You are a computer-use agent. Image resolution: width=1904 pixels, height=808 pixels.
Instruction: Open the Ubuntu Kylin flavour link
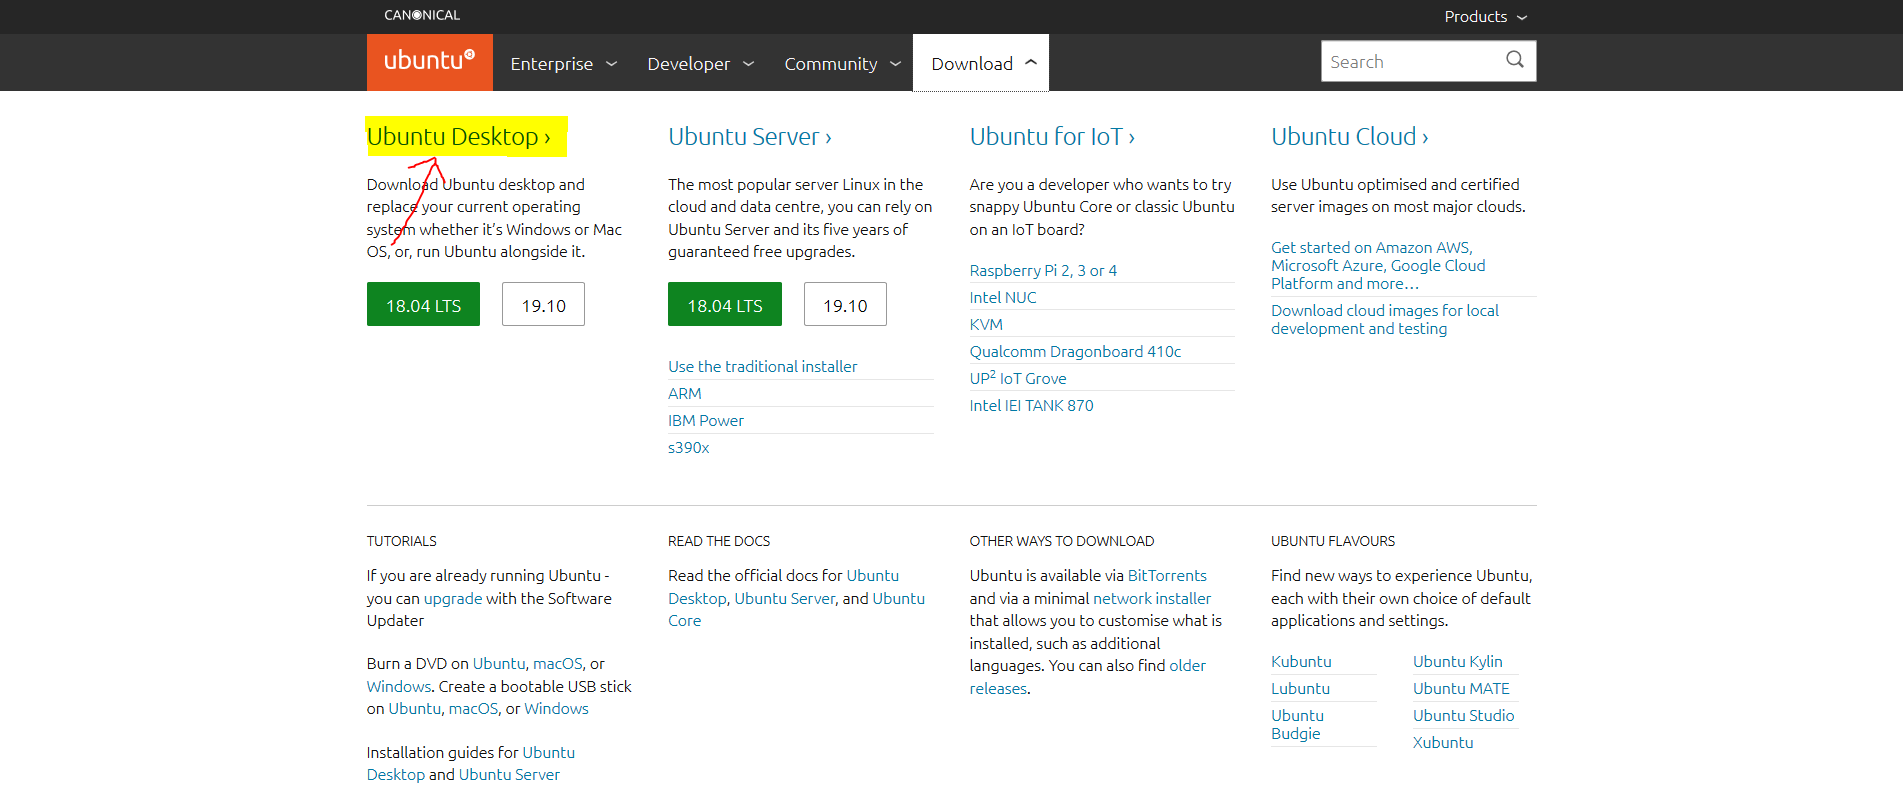click(x=1457, y=662)
